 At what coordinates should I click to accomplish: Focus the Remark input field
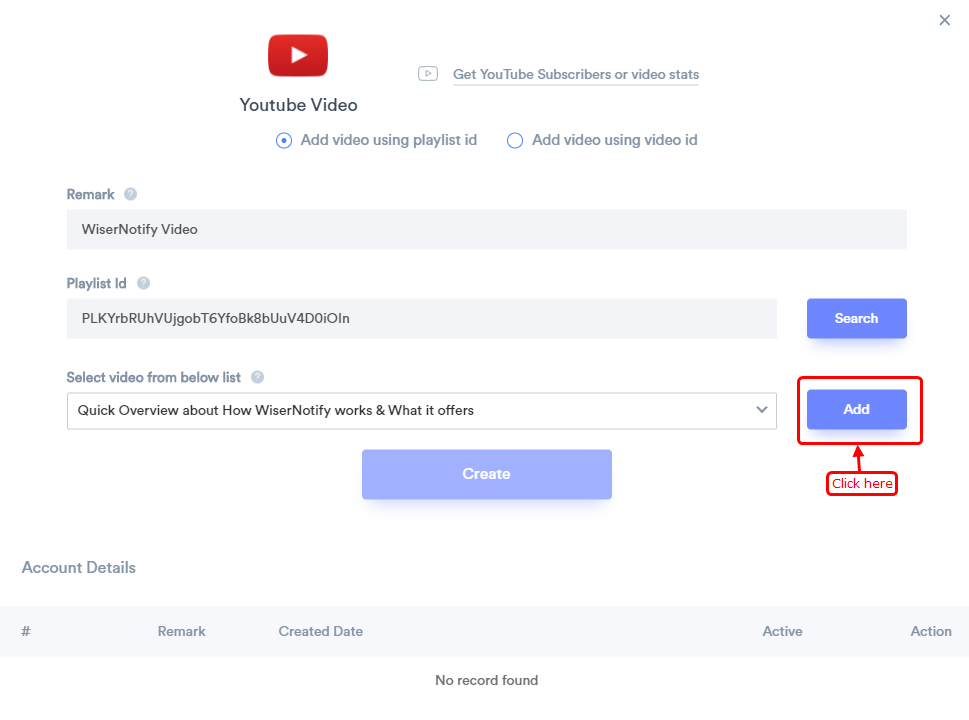point(487,229)
